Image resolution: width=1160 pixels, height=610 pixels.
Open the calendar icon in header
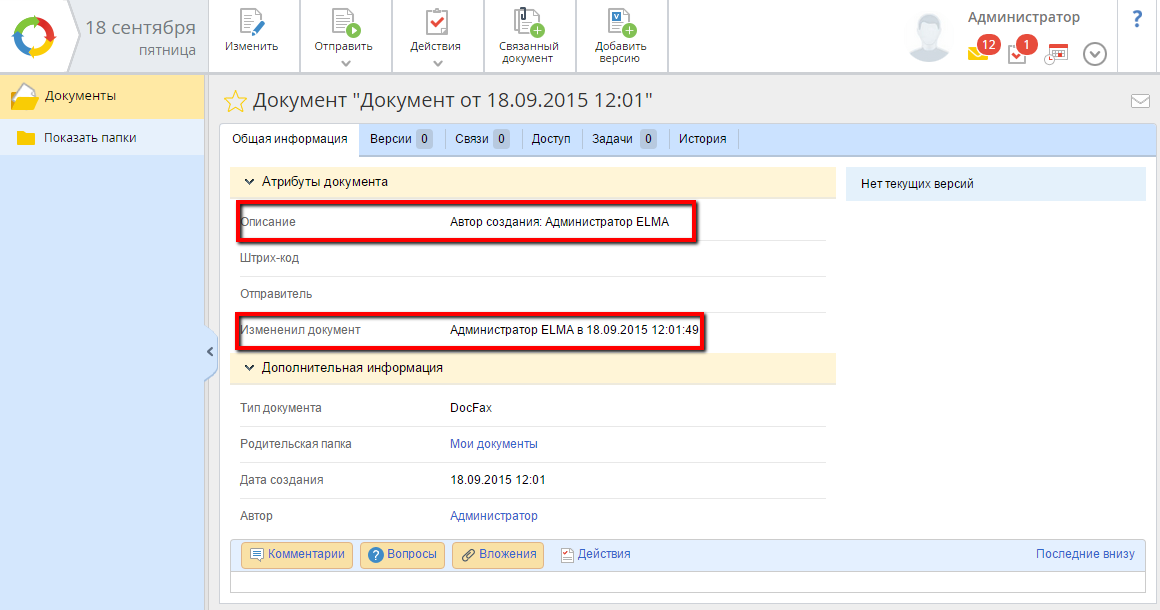coord(1056,55)
